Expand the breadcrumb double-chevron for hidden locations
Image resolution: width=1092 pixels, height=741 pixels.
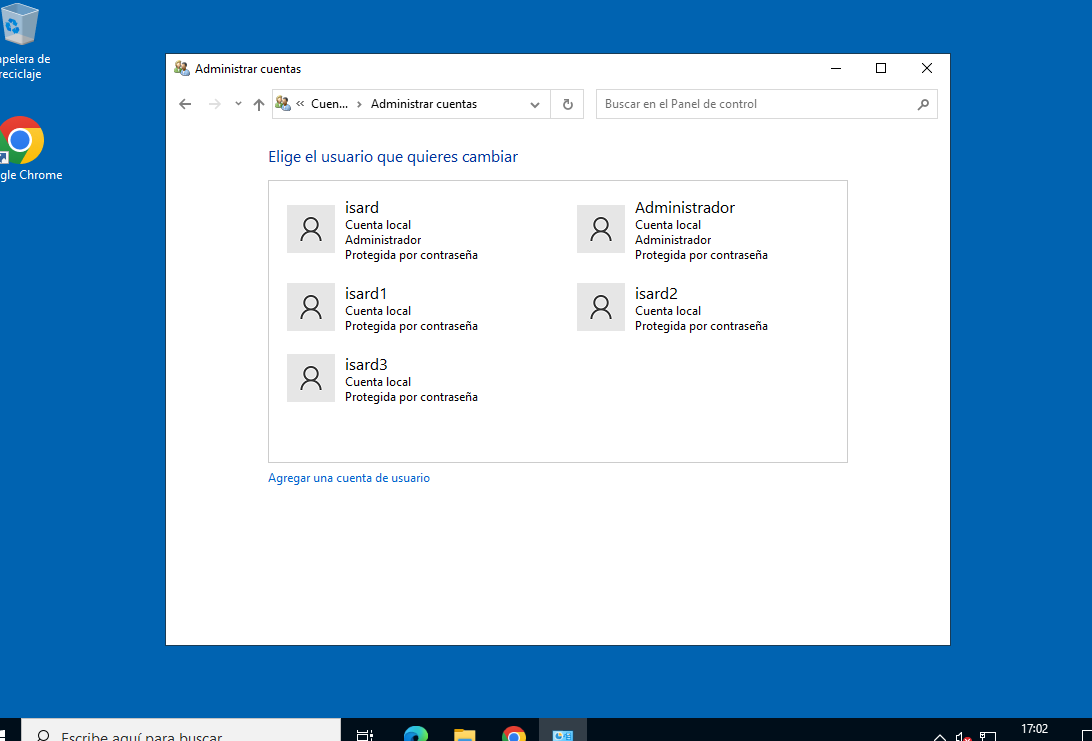(300, 104)
